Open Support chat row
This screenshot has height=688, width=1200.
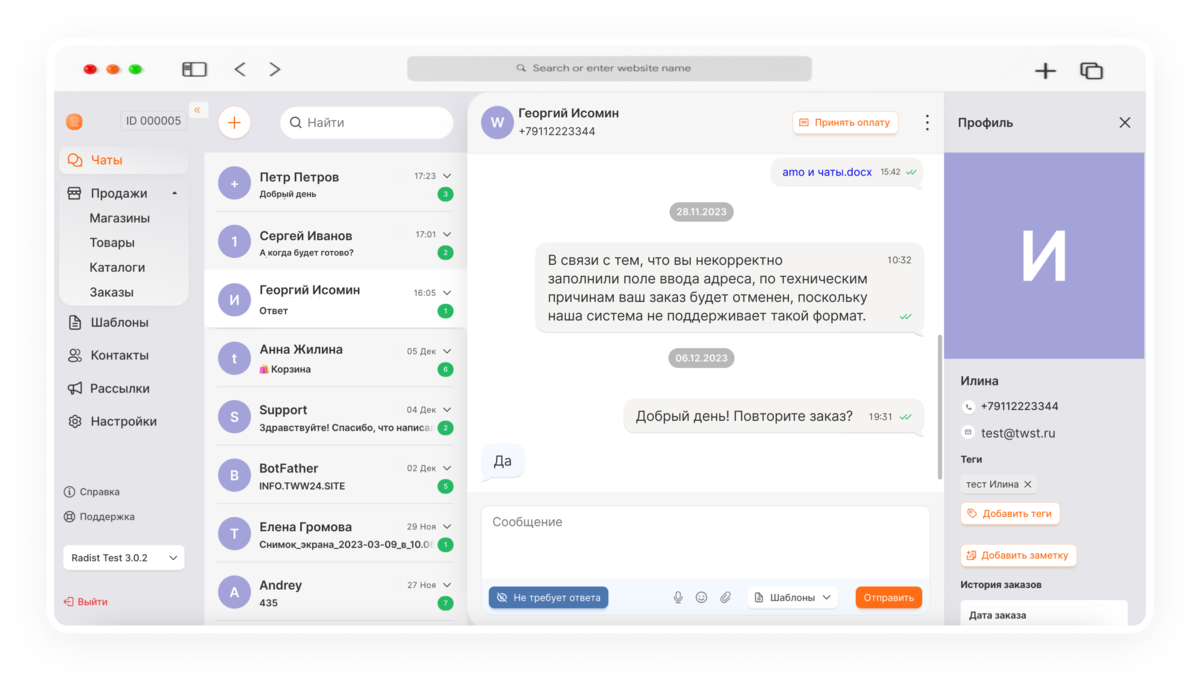[335, 417]
